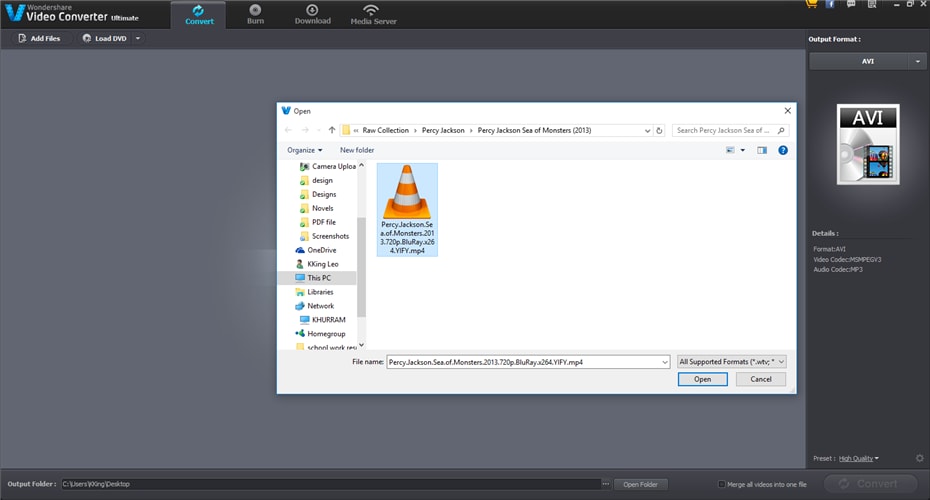The image size is (930, 500).
Task: Click the large Convert button
Action: pos(870,484)
